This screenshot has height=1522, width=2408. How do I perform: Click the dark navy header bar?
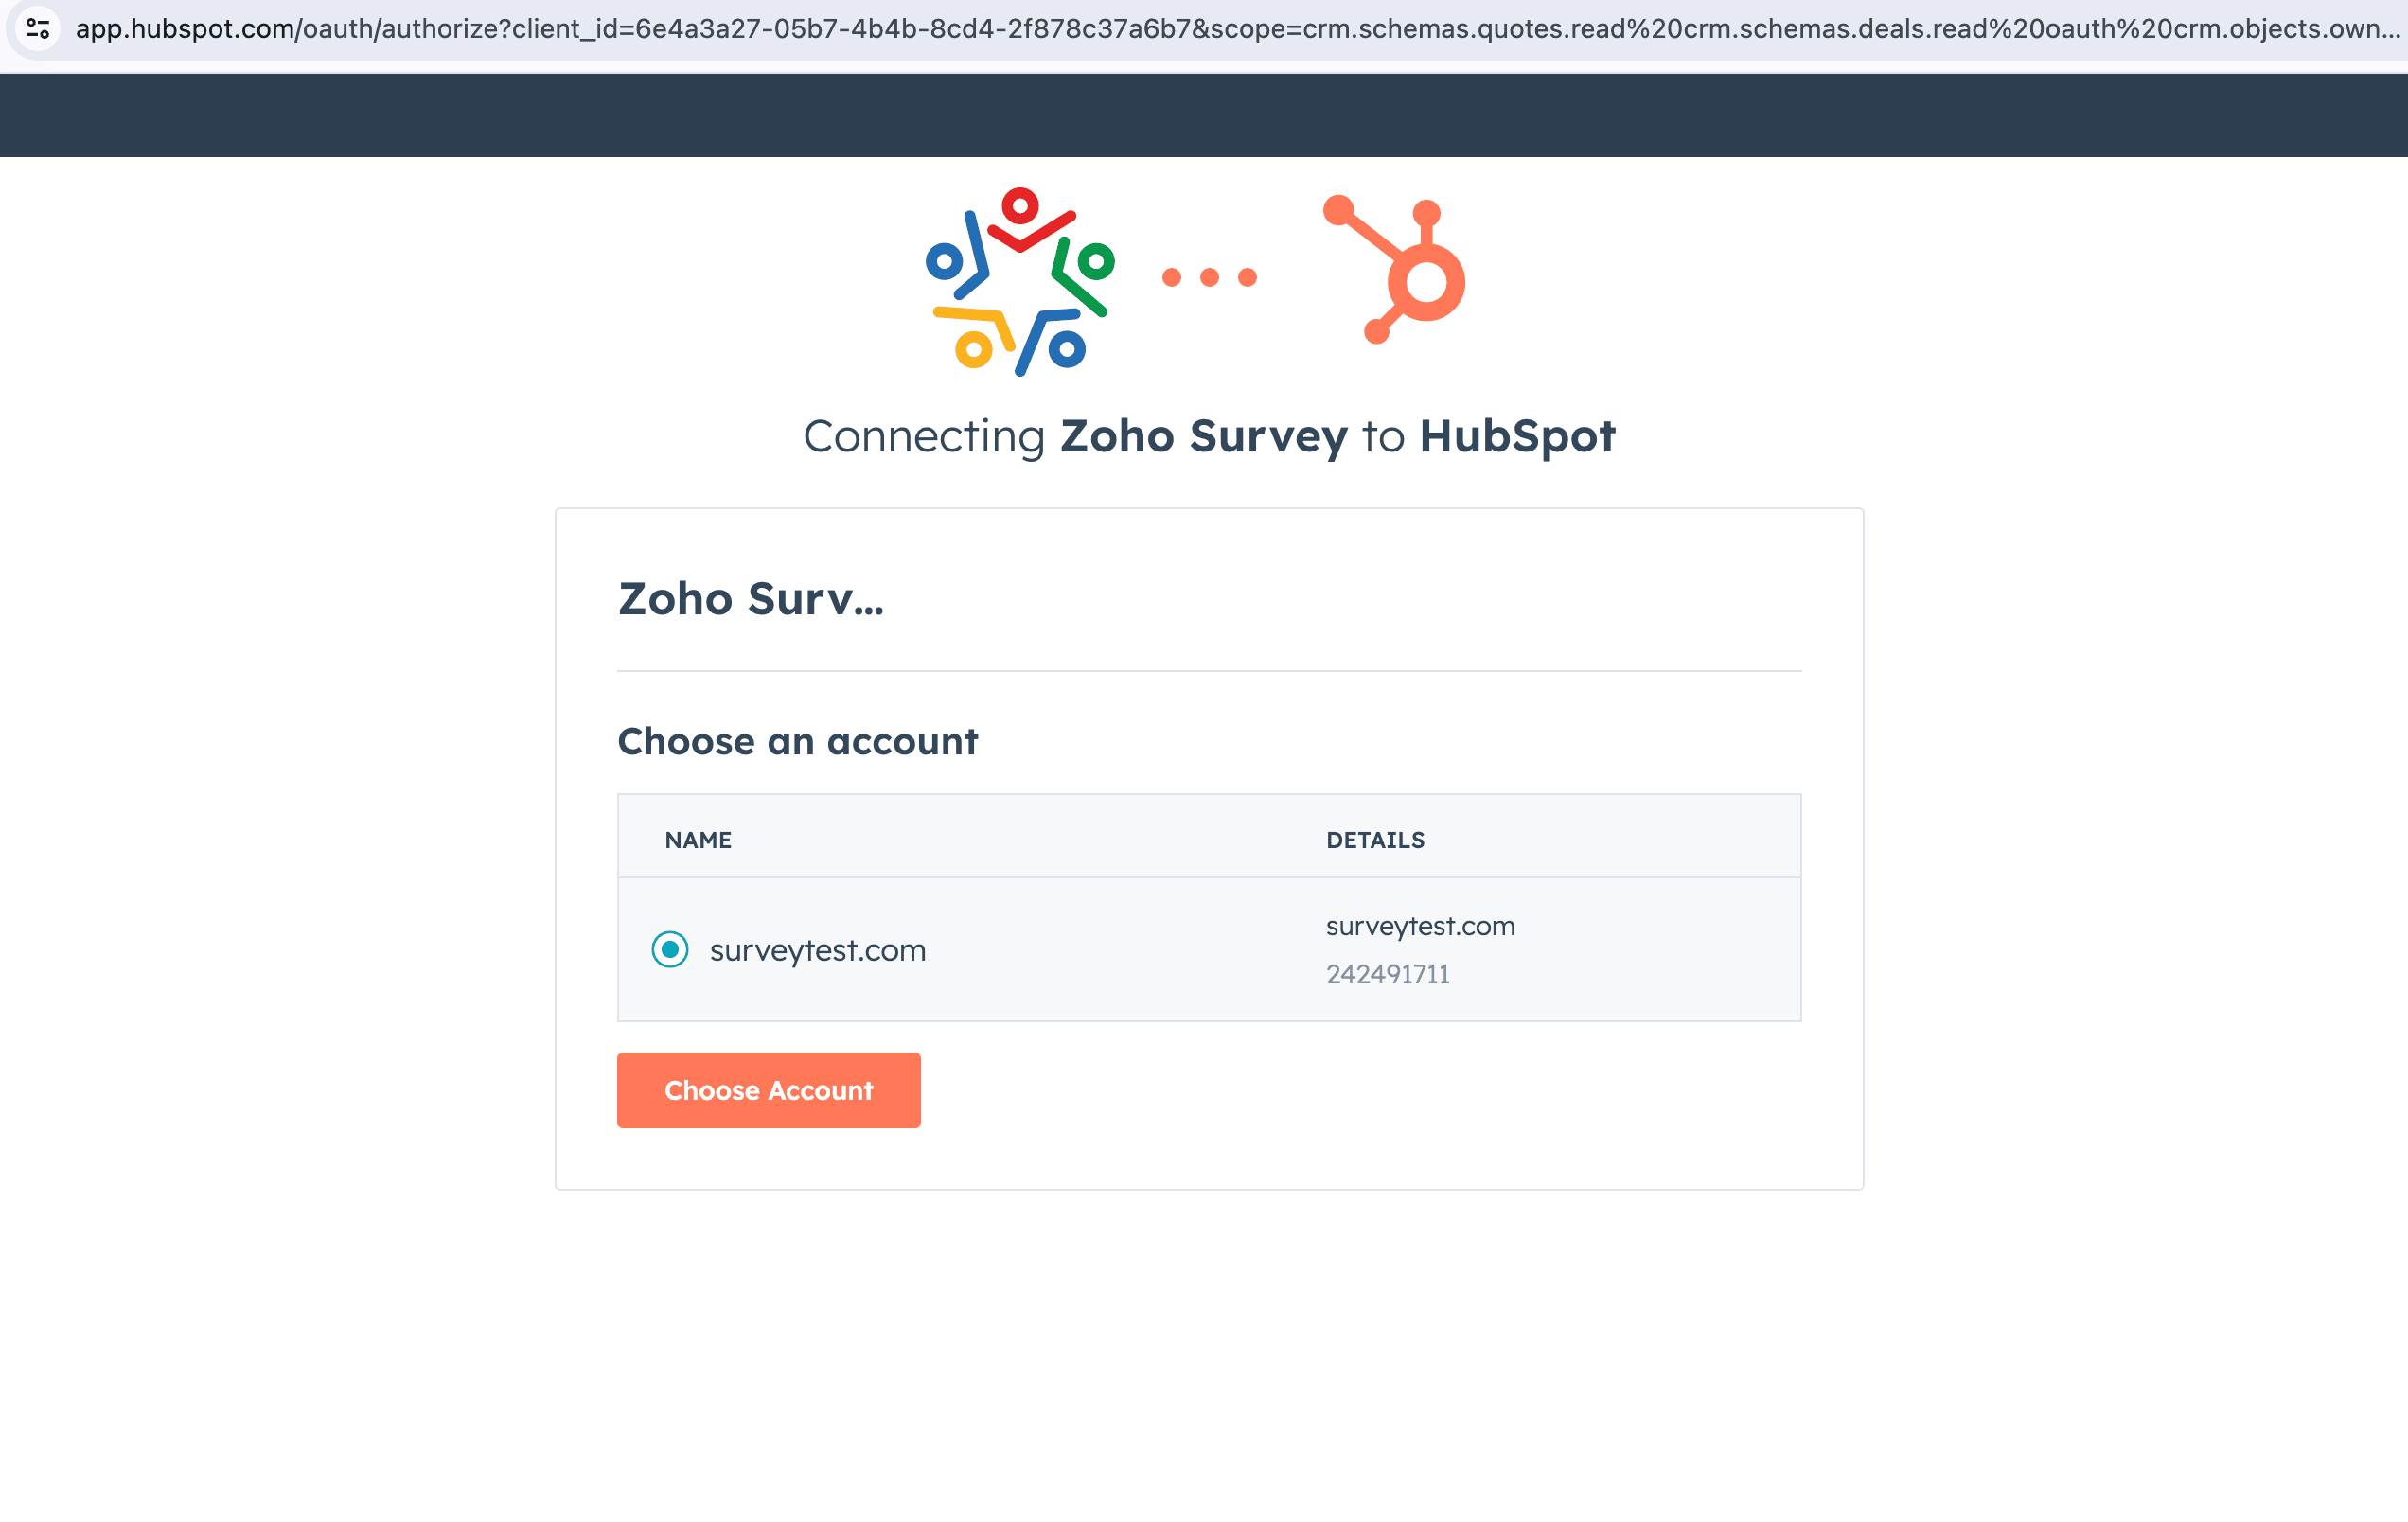(x=1204, y=115)
